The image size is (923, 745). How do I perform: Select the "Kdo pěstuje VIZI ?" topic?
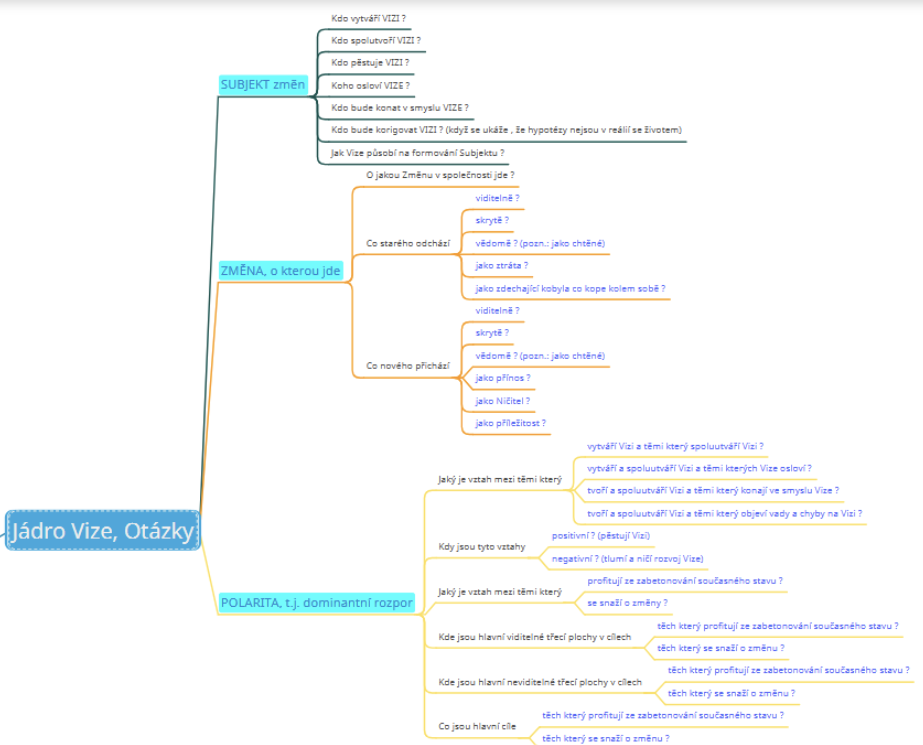click(370, 62)
